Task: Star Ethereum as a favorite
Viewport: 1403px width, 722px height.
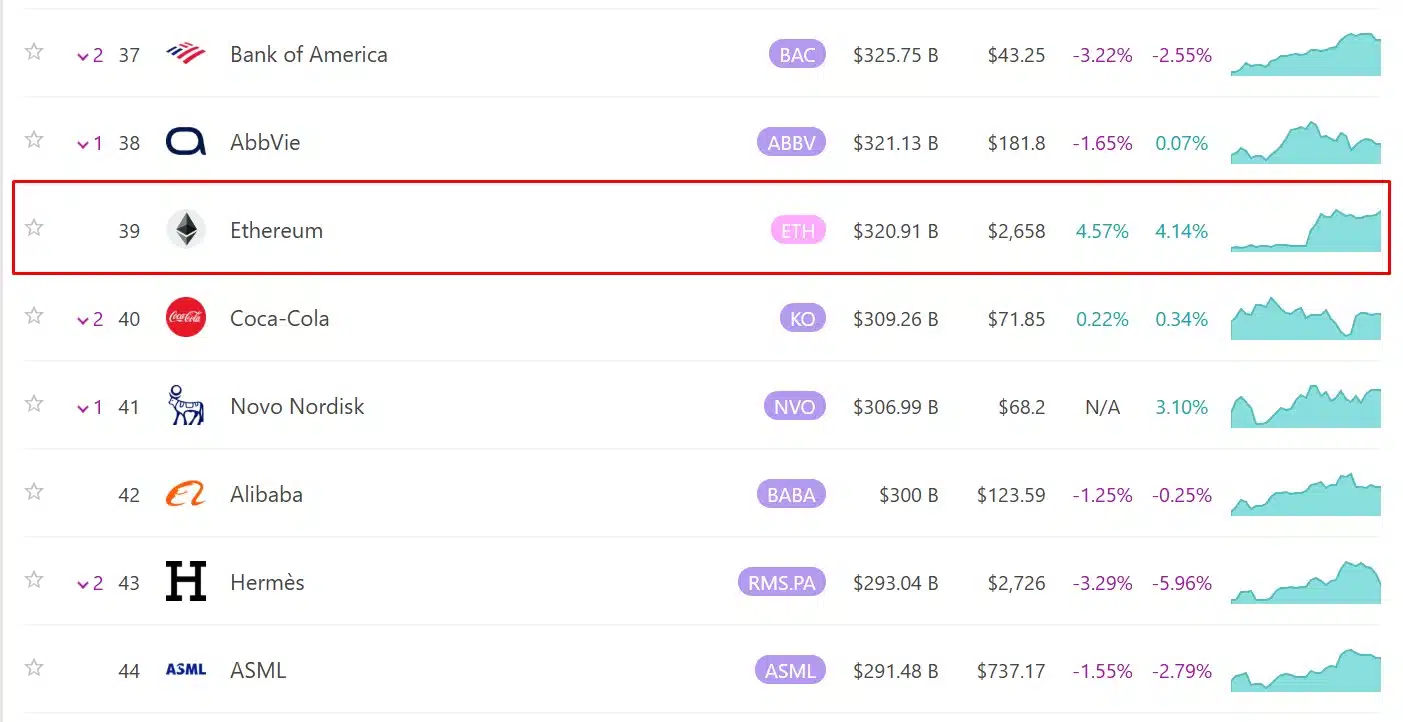Action: pos(34,228)
